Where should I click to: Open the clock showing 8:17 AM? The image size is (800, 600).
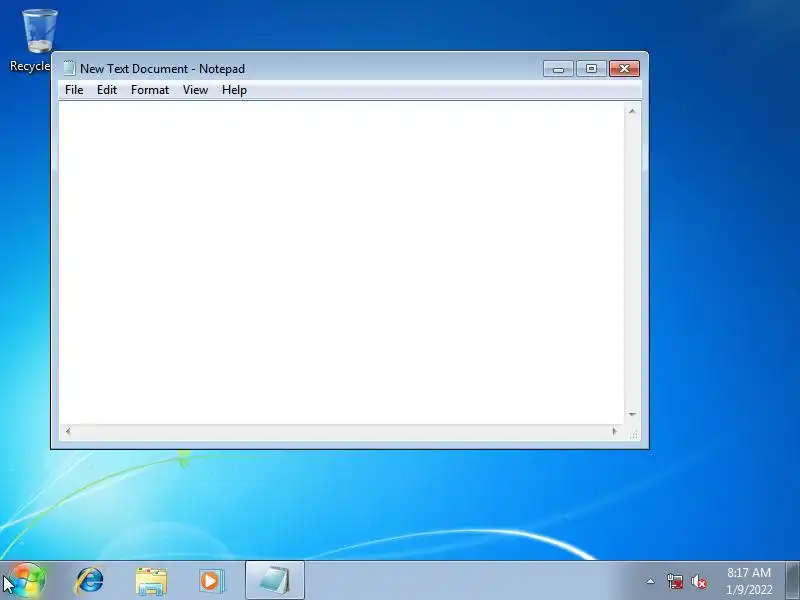tap(748, 581)
